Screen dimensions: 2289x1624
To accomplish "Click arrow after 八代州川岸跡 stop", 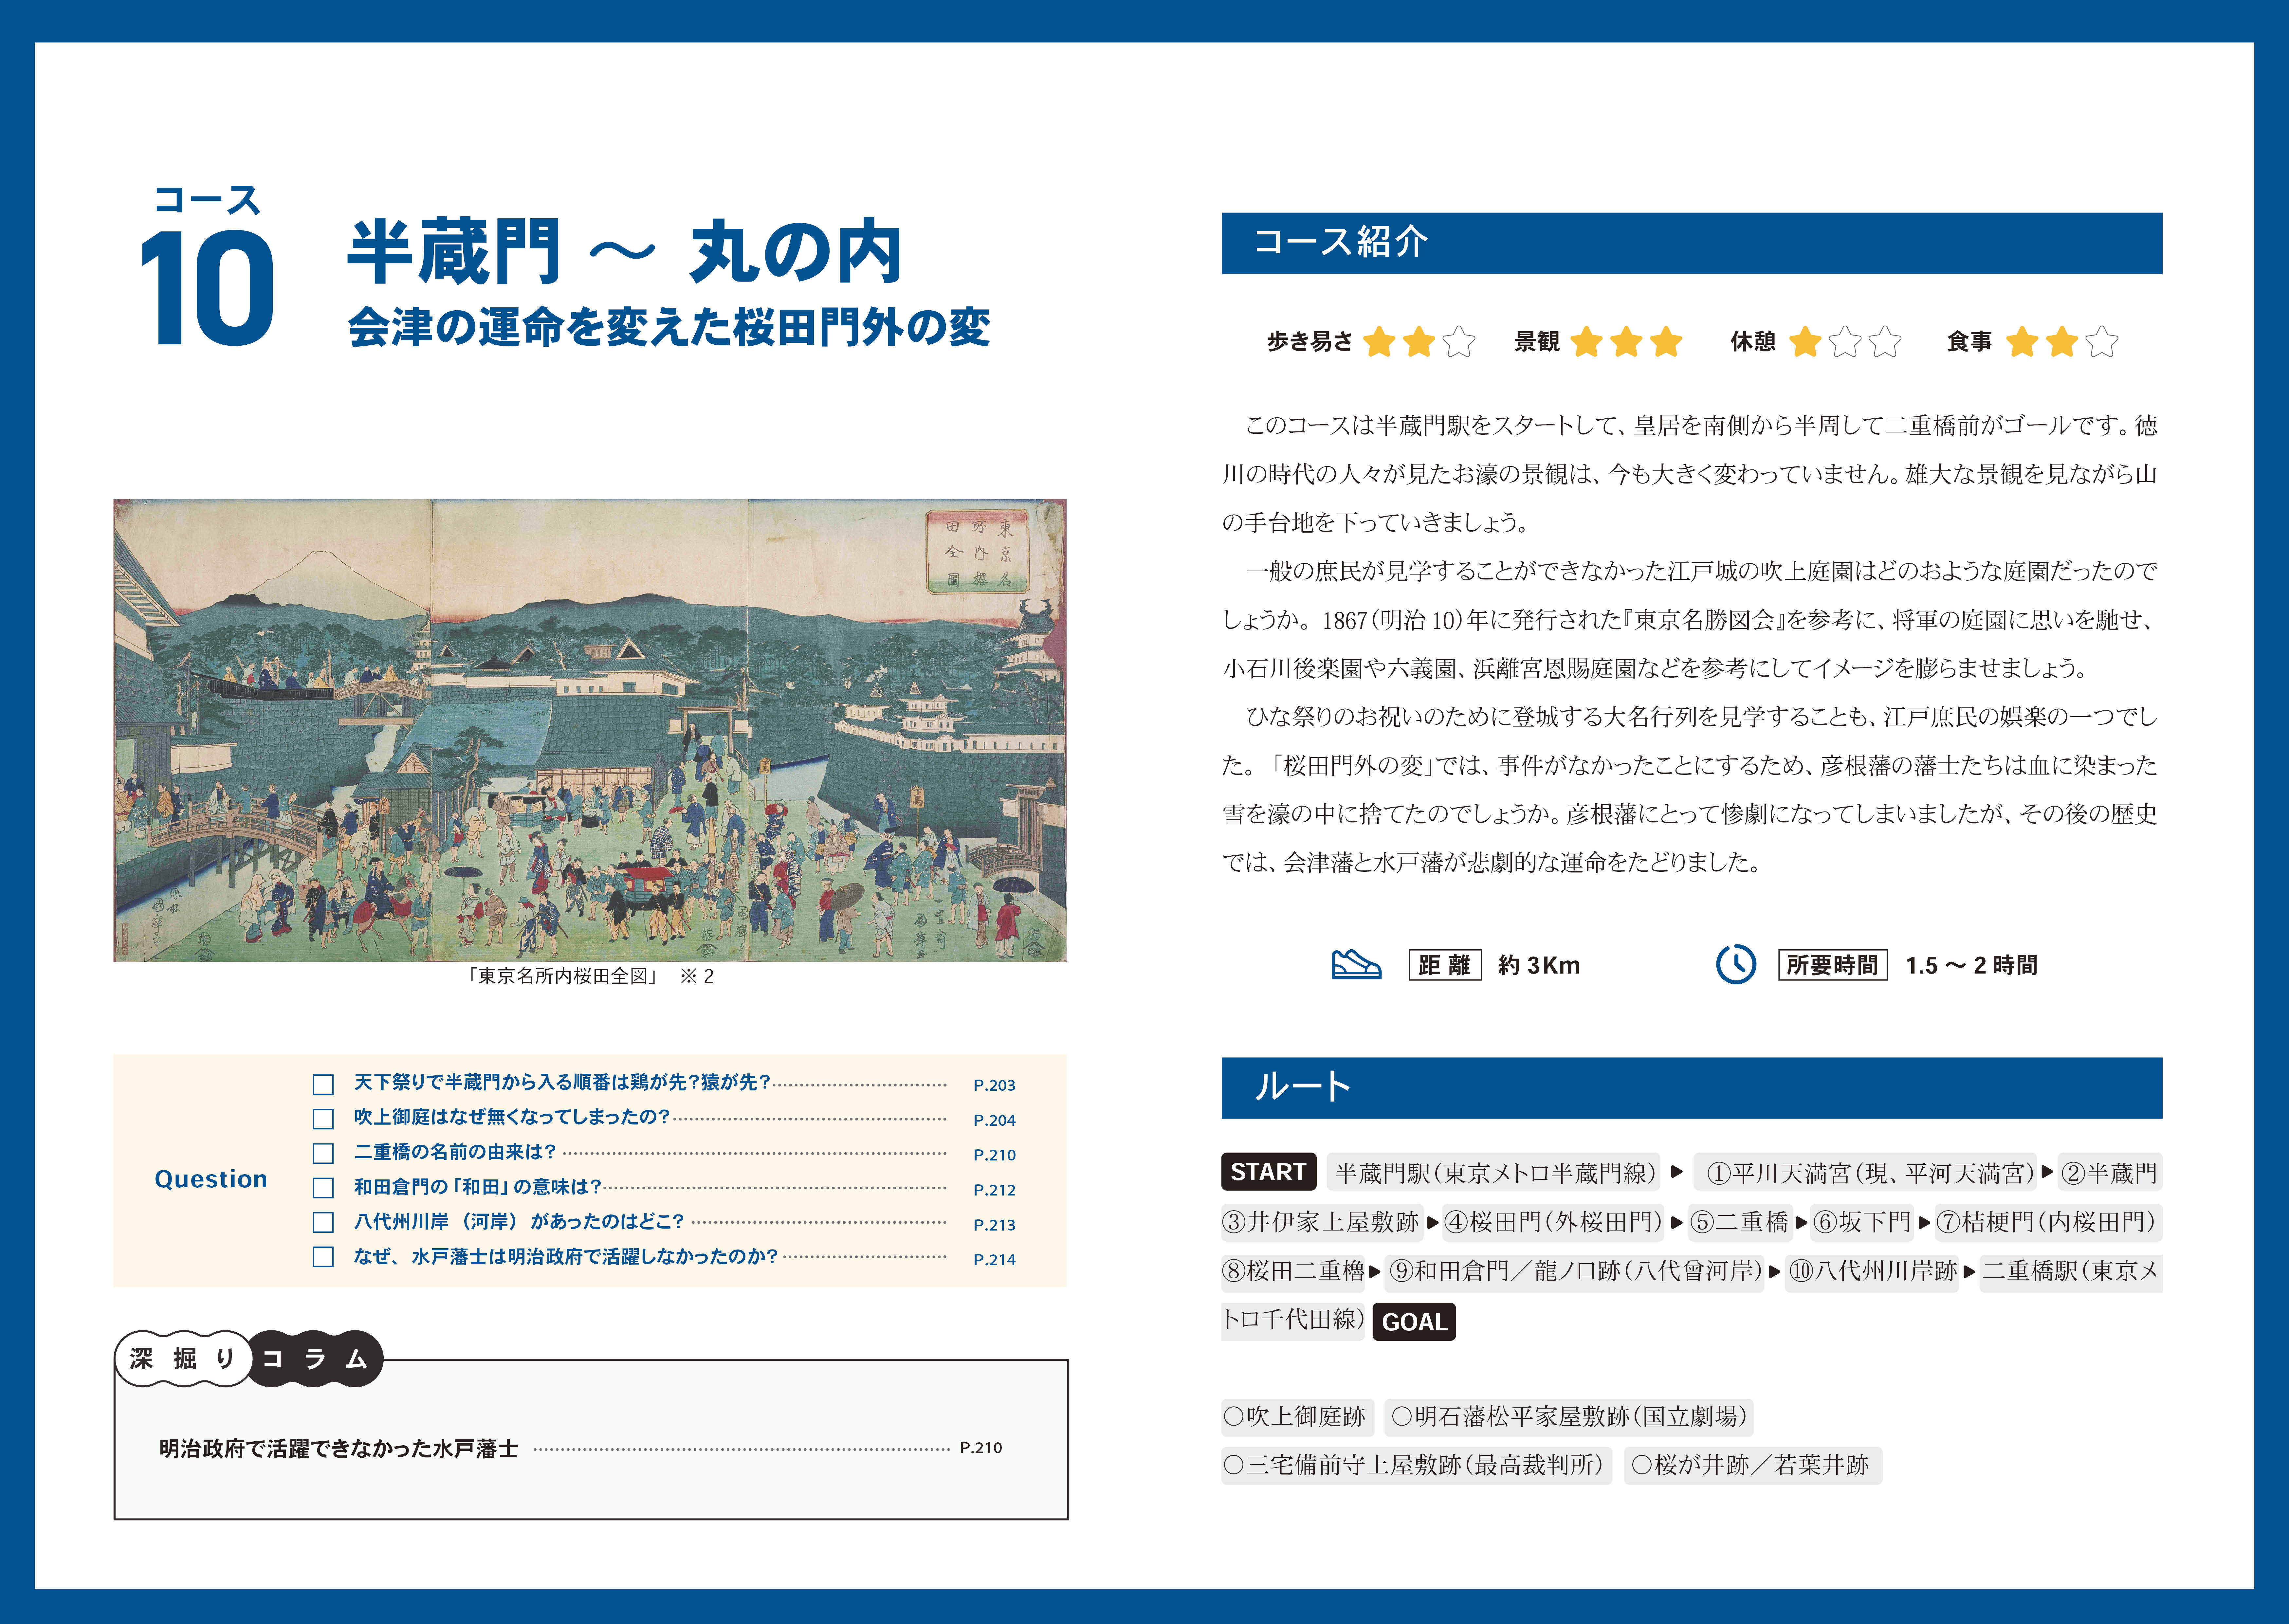I will (x=1969, y=1272).
